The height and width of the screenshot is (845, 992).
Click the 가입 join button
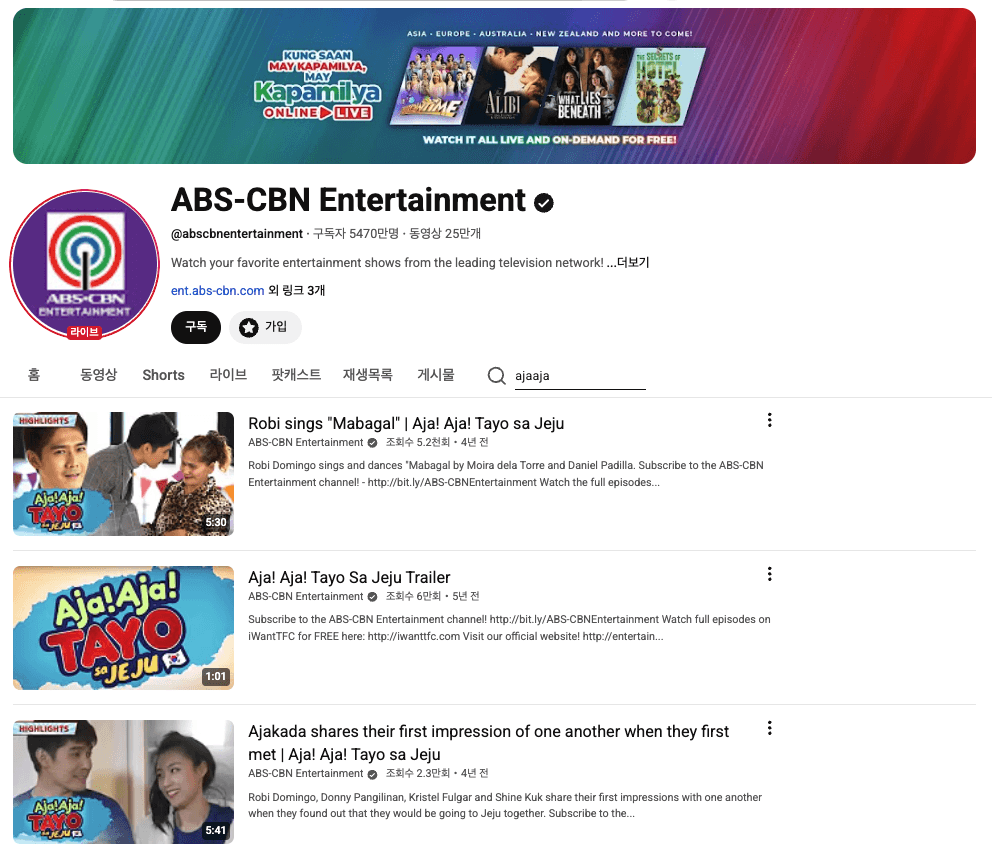point(265,327)
